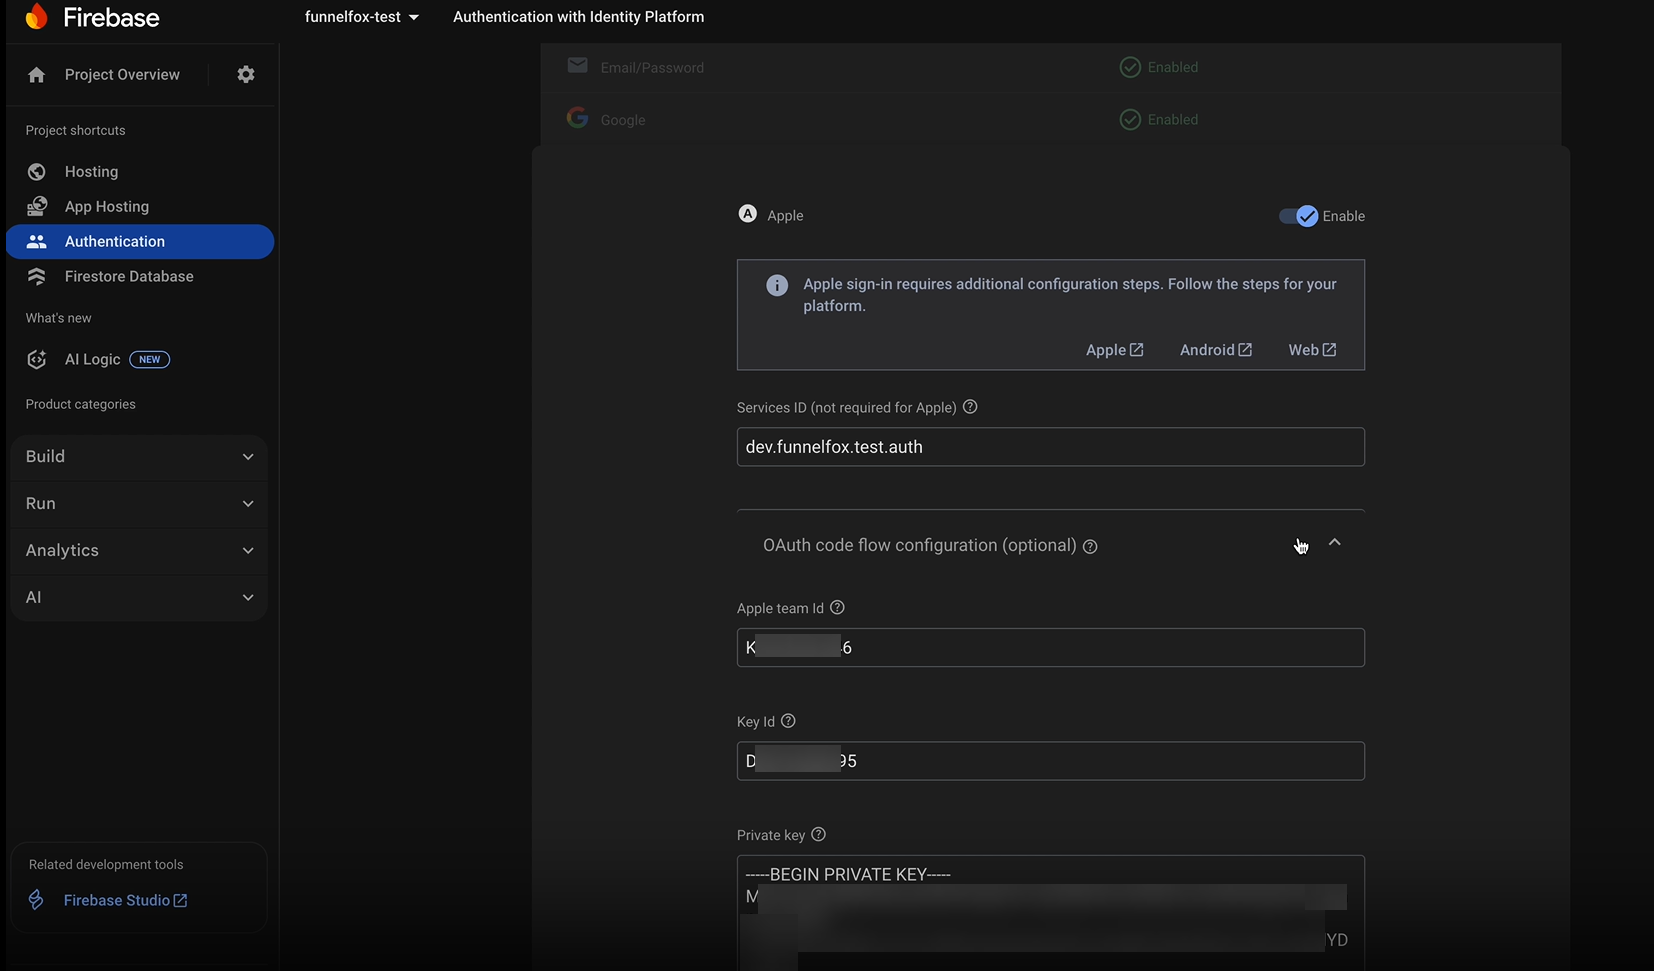
Task: Click help icon beside Services ID label
Action: pyautogui.click(x=970, y=407)
